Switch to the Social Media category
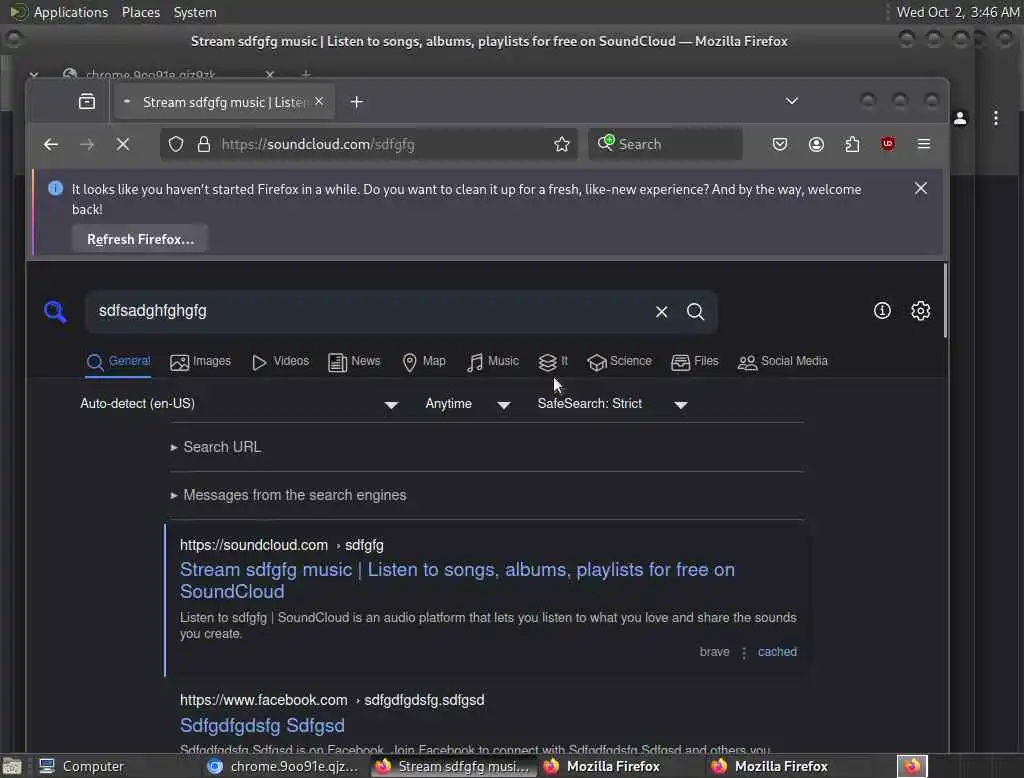Viewport: 1024px width, 778px height. pos(782,361)
